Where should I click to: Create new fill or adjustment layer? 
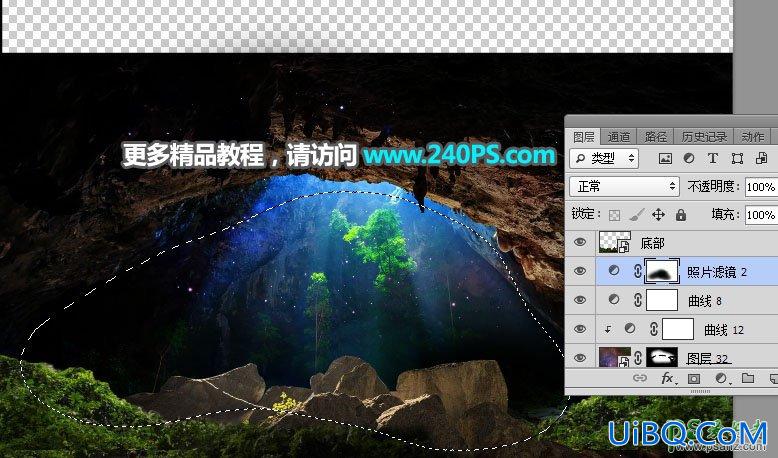pyautogui.click(x=721, y=379)
